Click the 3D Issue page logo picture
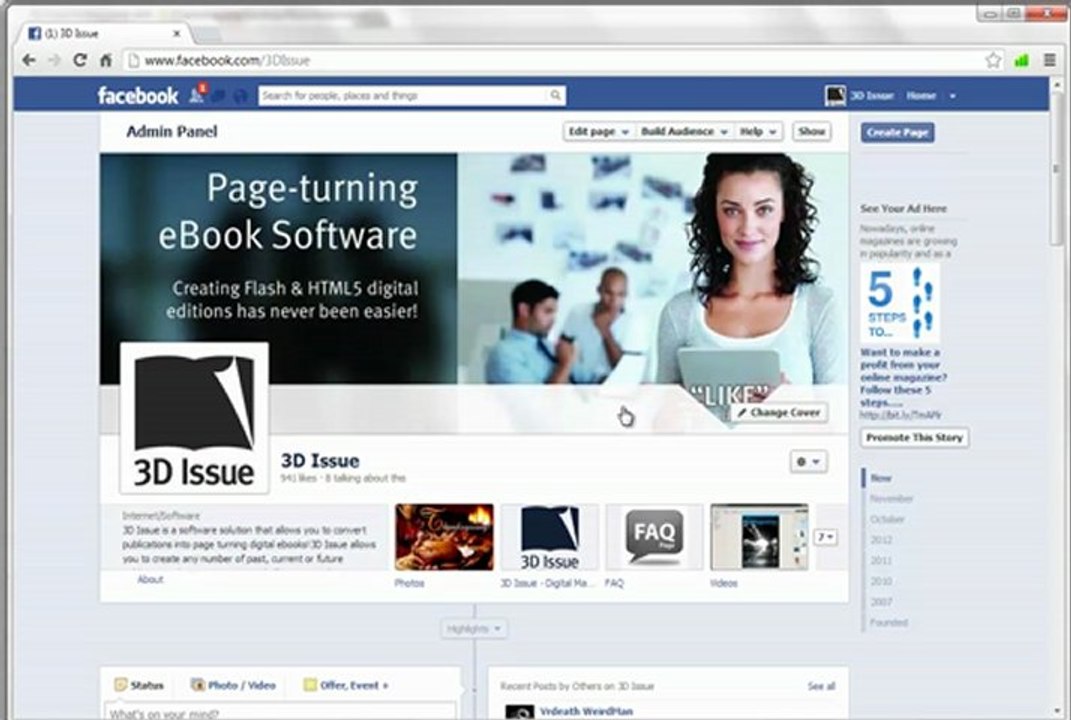 tap(195, 417)
